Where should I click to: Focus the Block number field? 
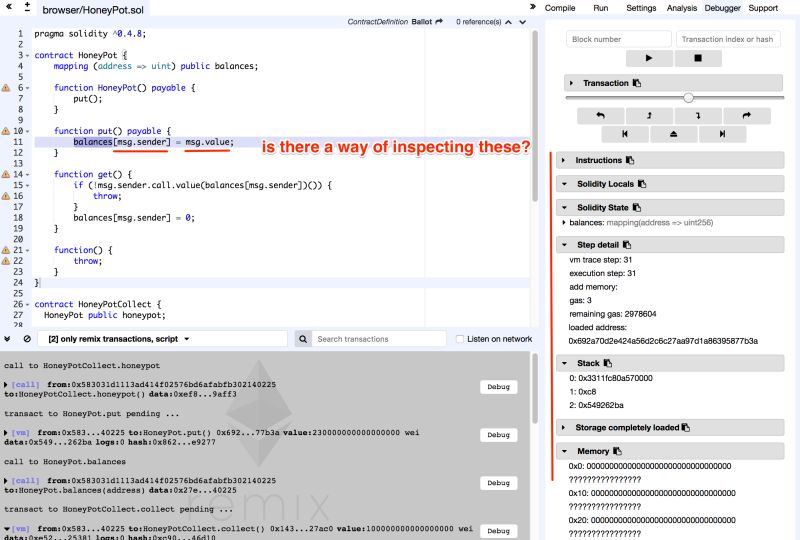click(x=618, y=39)
